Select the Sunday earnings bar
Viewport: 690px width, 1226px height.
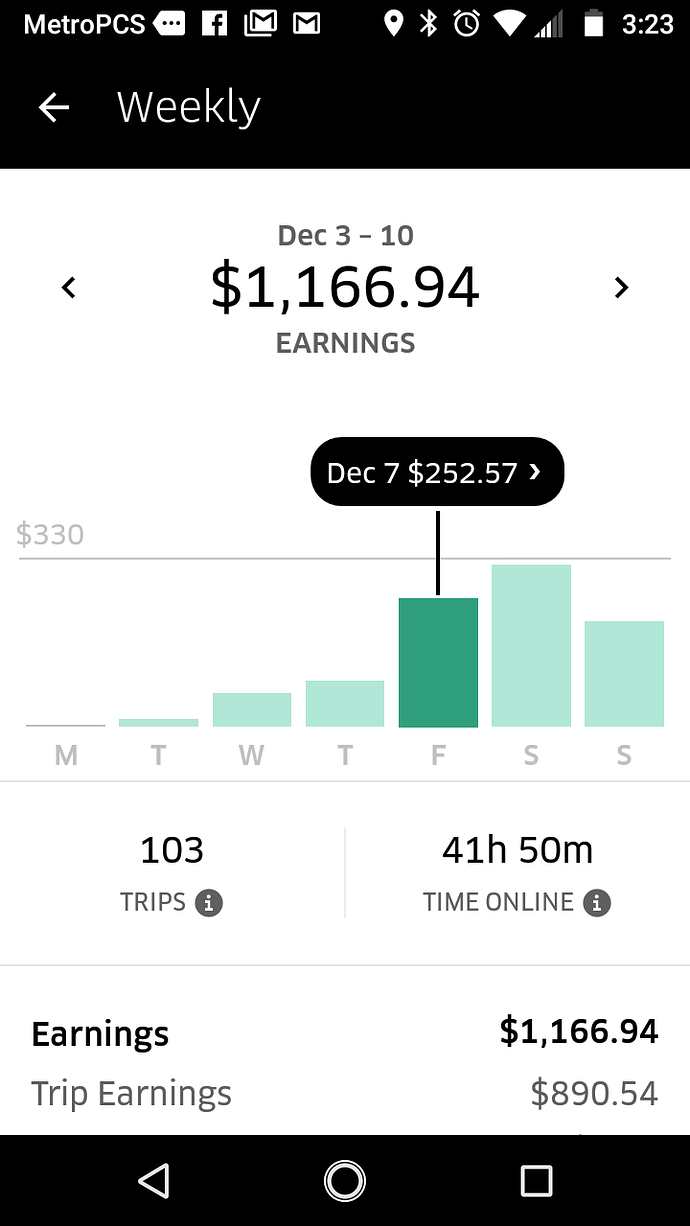624,673
